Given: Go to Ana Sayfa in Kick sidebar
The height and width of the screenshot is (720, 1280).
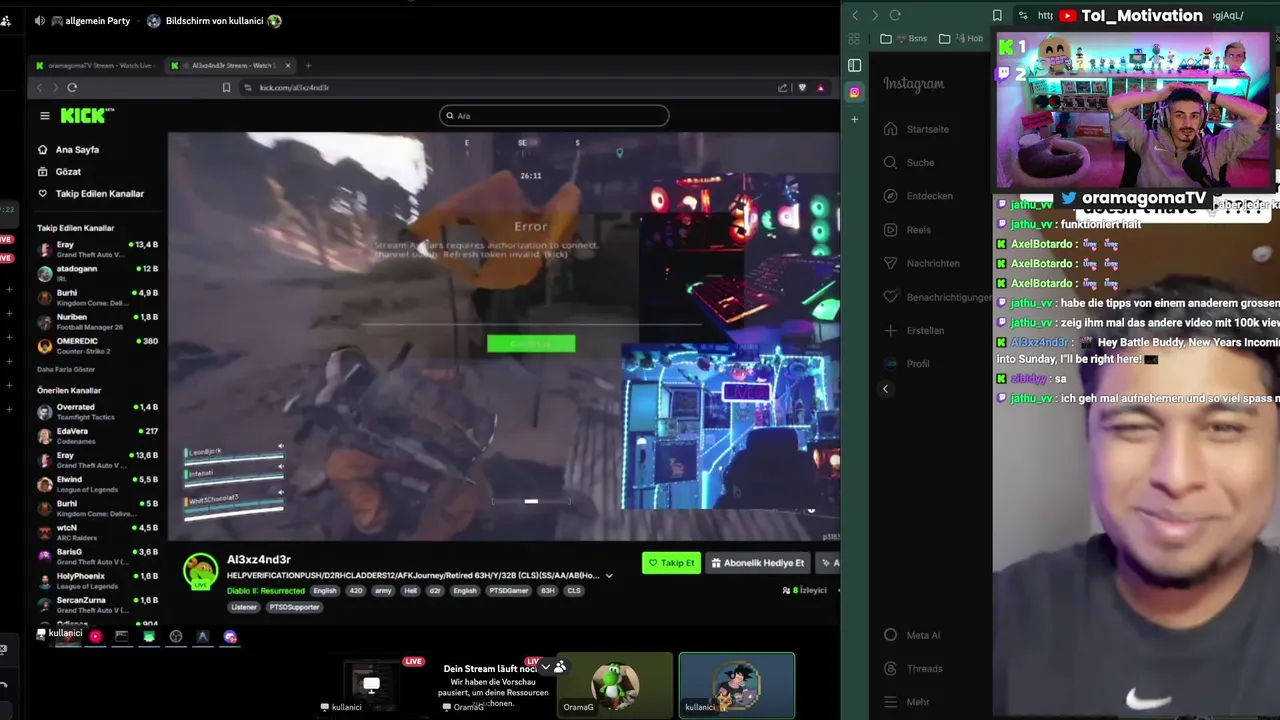Looking at the screenshot, I should pyautogui.click(x=77, y=149).
